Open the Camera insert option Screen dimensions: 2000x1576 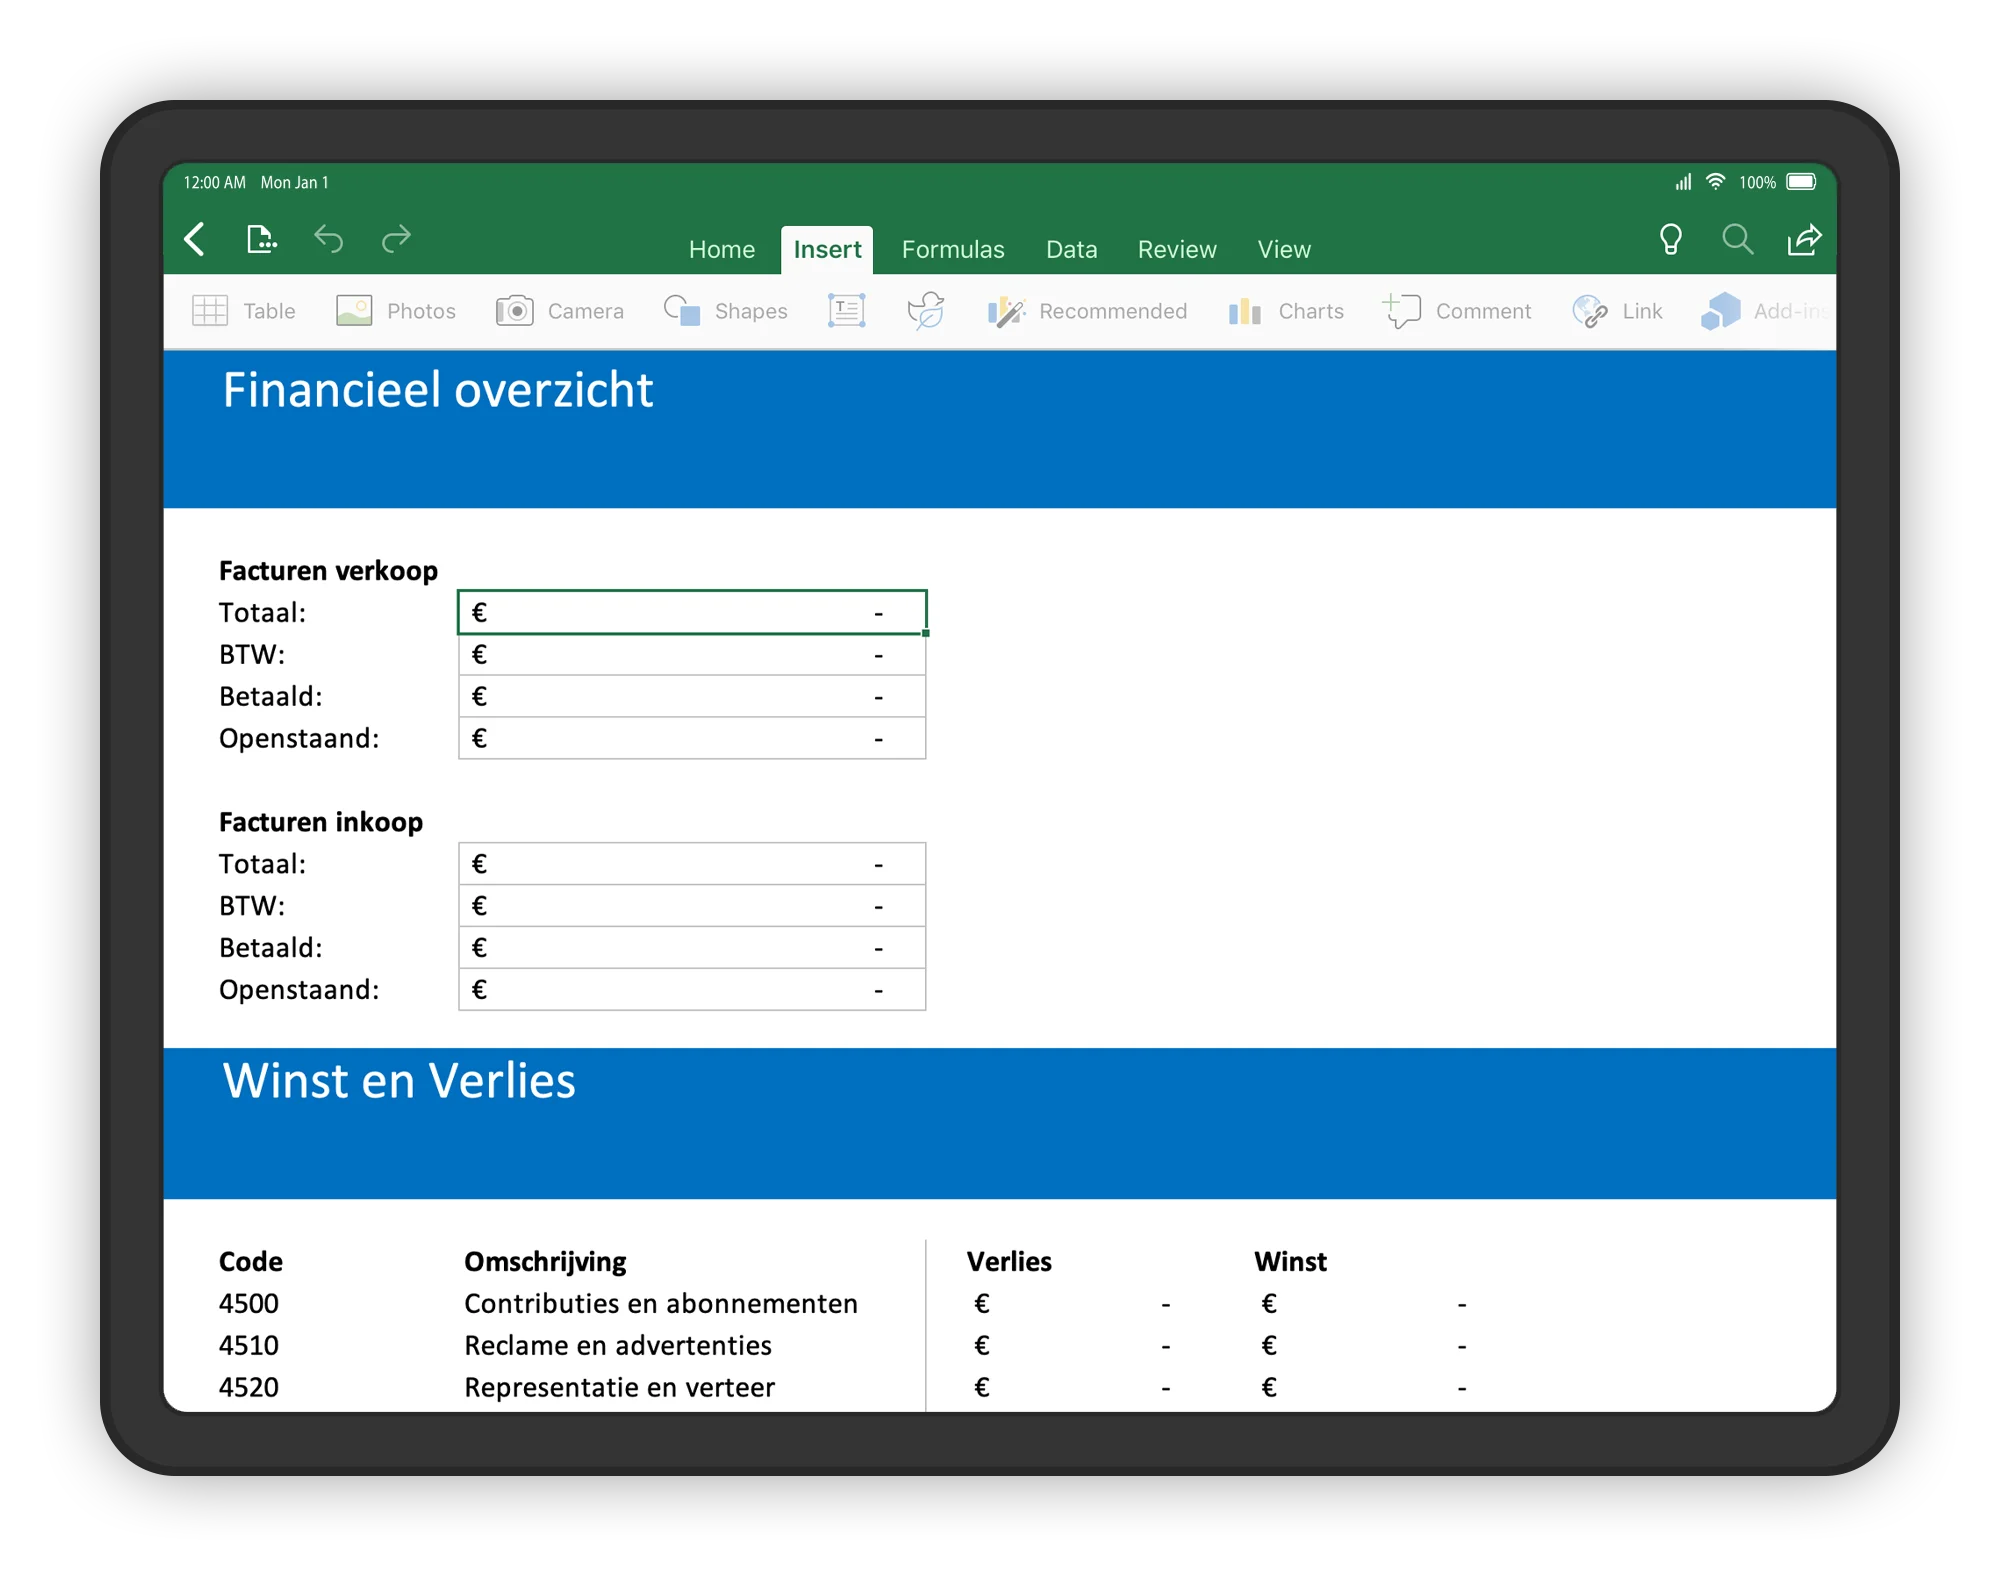[559, 311]
